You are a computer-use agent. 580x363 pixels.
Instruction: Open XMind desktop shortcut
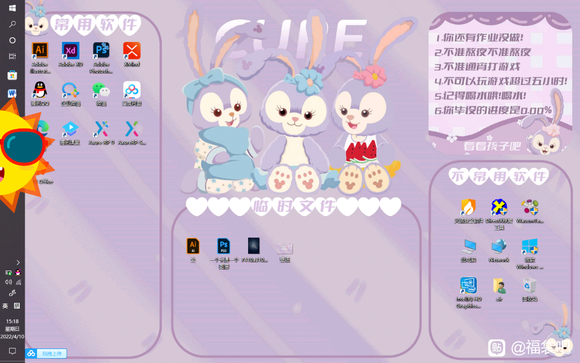pos(132,51)
